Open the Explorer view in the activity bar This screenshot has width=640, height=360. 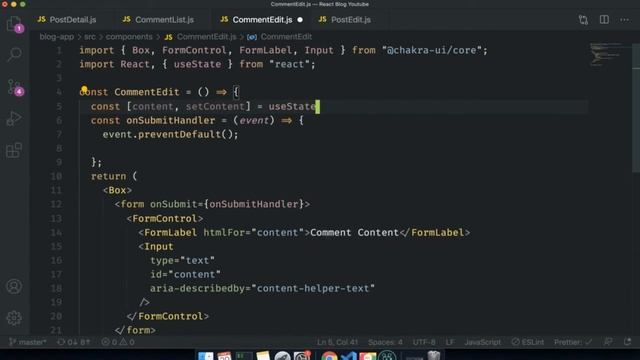coord(13,23)
